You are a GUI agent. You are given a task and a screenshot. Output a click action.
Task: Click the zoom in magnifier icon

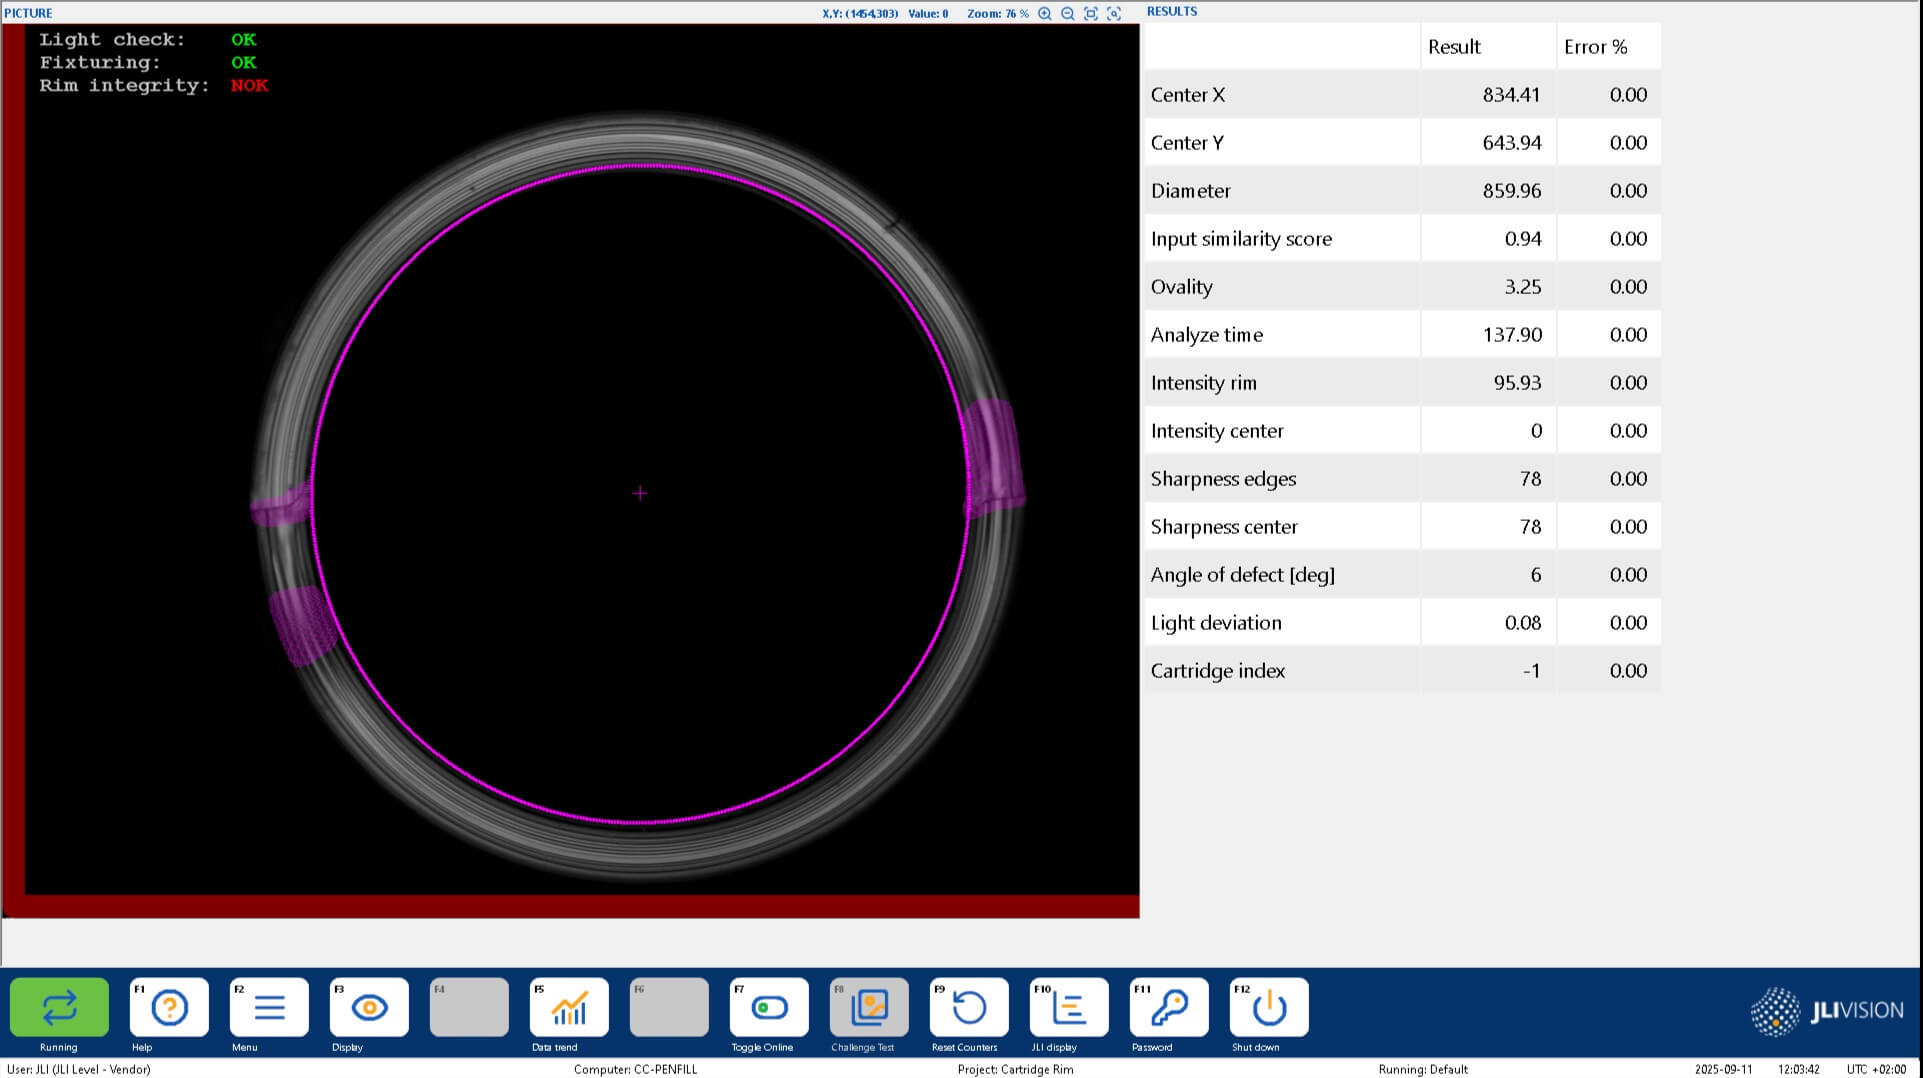tap(1044, 13)
